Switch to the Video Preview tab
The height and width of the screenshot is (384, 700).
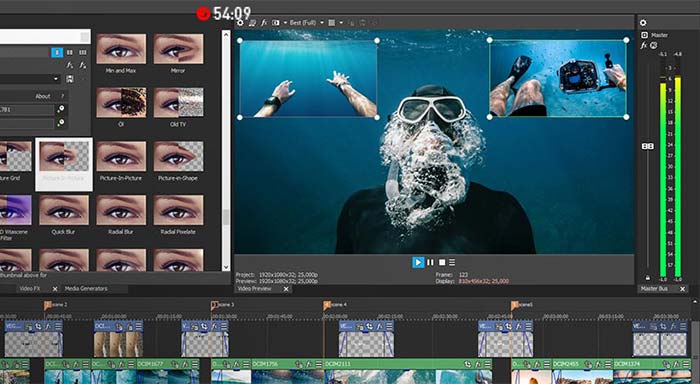(x=254, y=289)
